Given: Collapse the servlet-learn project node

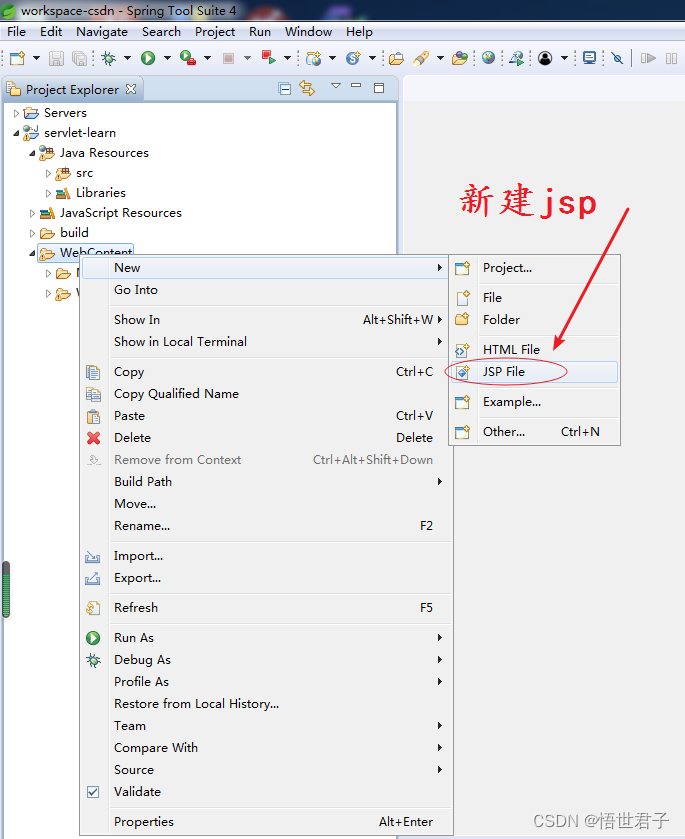Looking at the screenshot, I should click(16, 133).
